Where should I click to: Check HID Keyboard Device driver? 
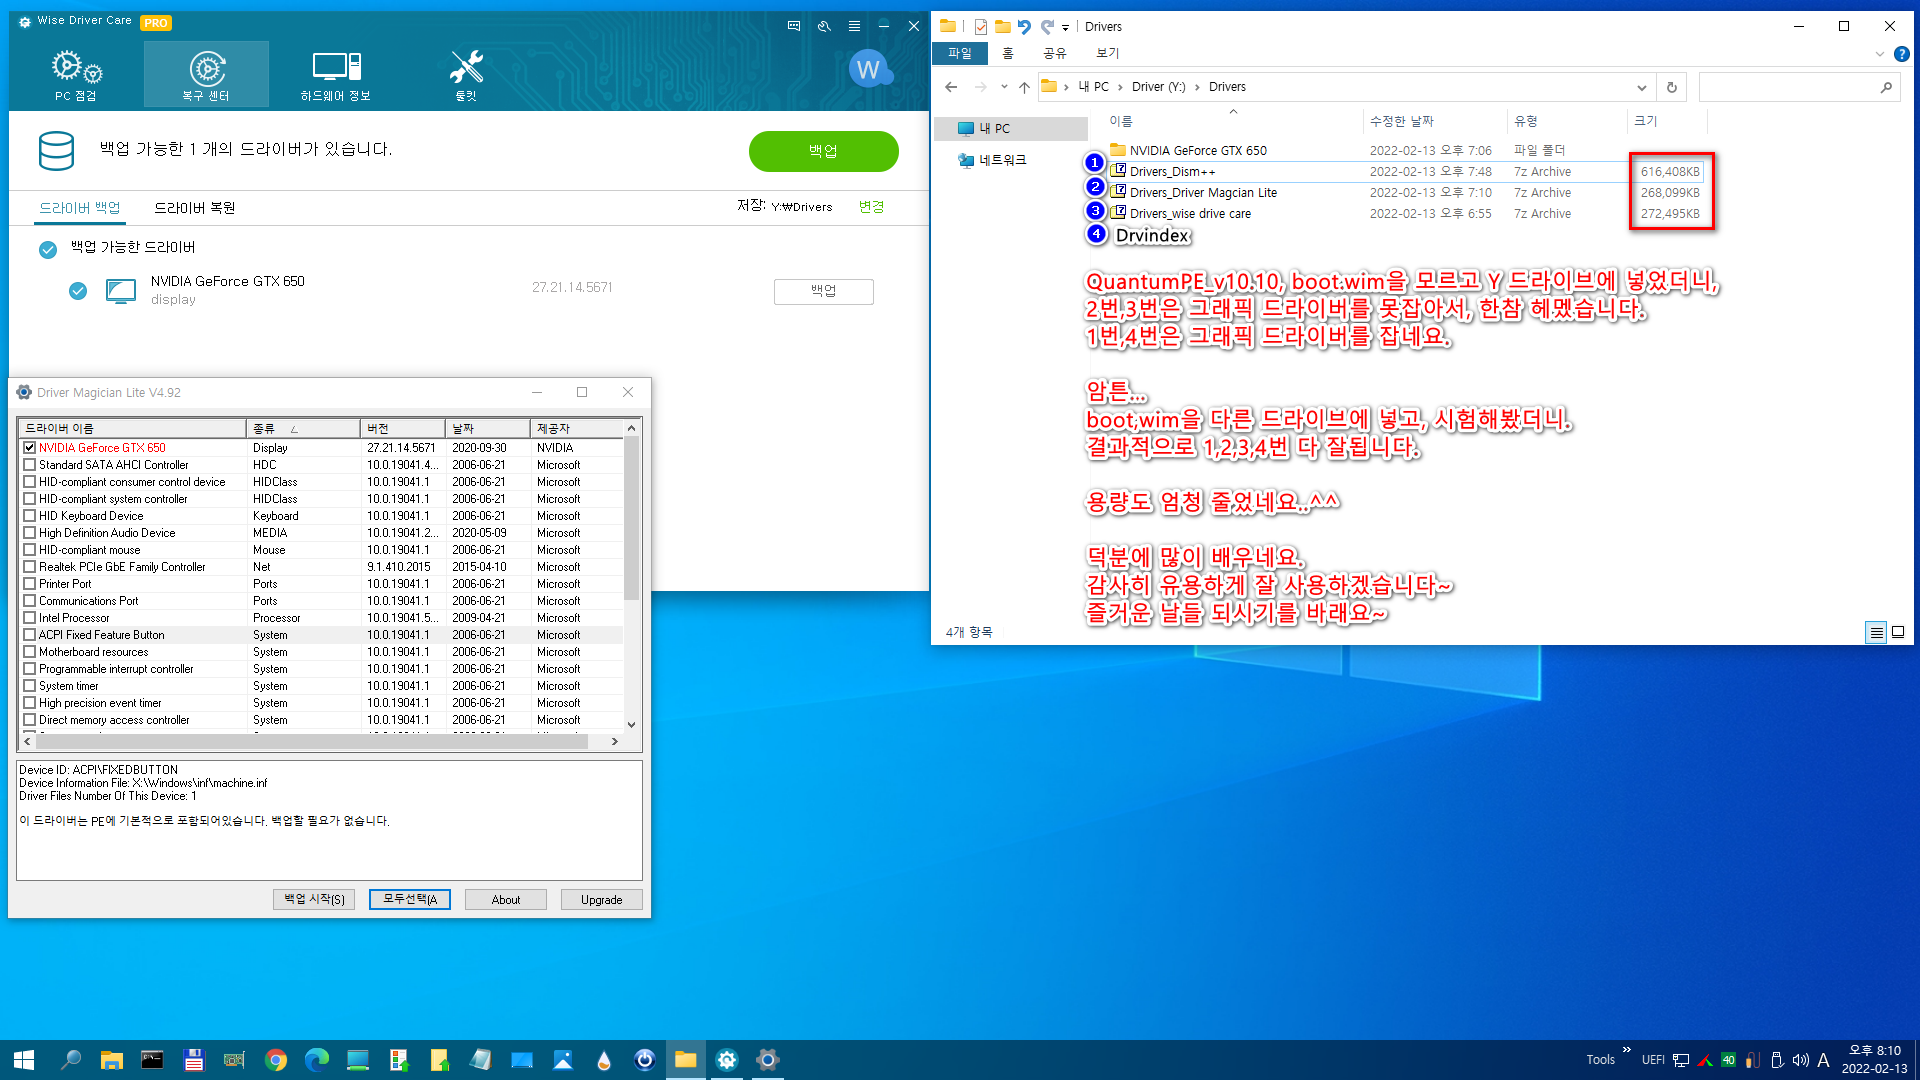pos(30,516)
